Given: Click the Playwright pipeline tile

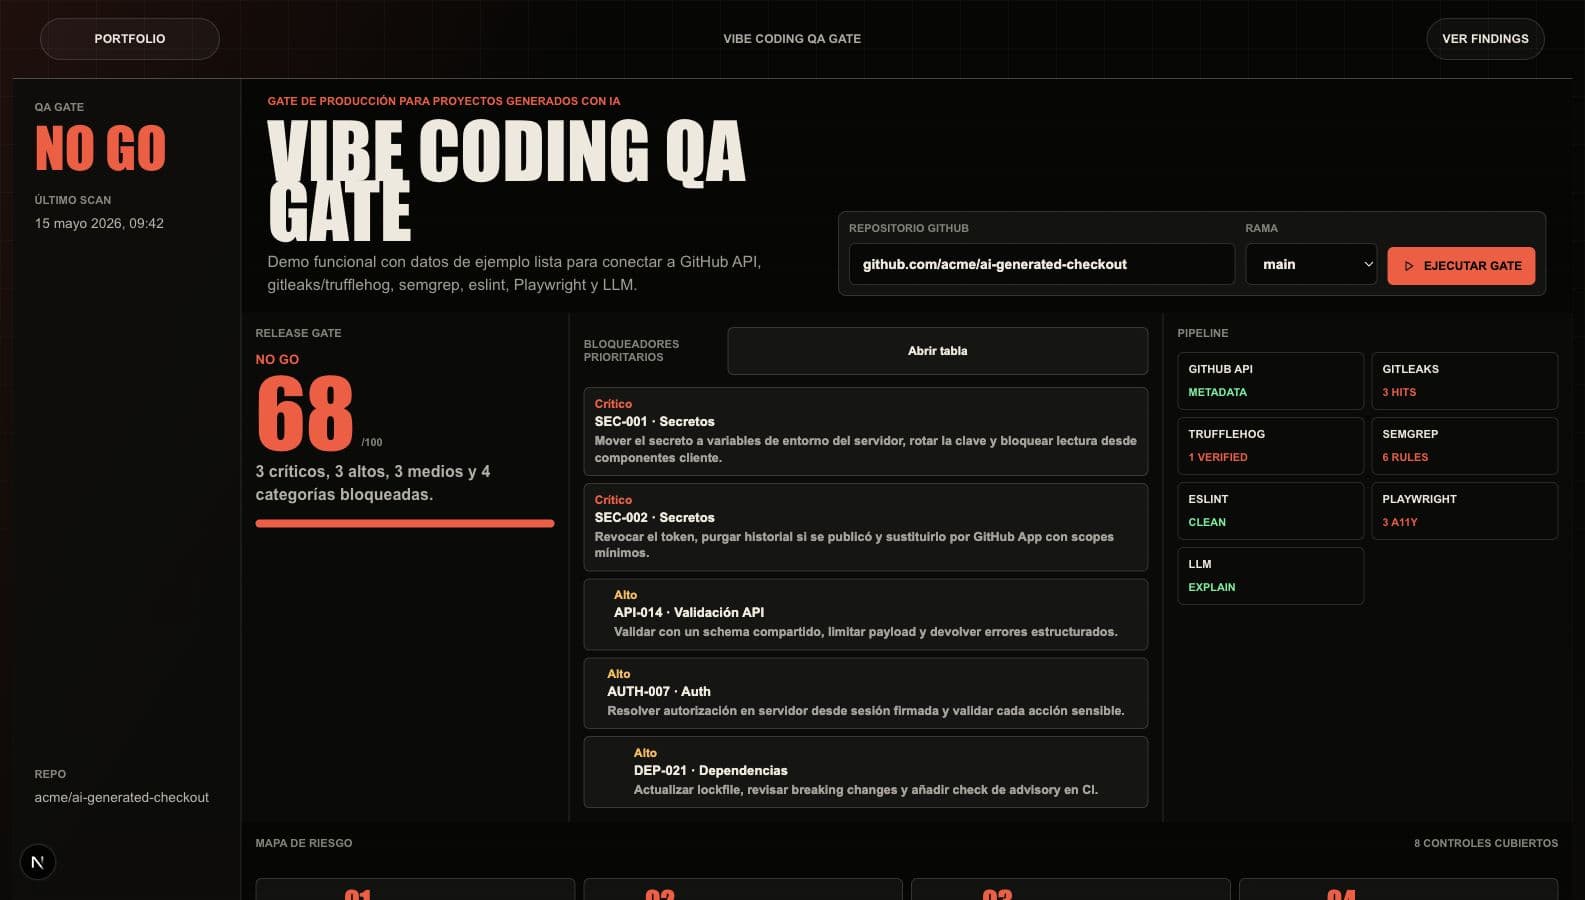Looking at the screenshot, I should (x=1464, y=511).
